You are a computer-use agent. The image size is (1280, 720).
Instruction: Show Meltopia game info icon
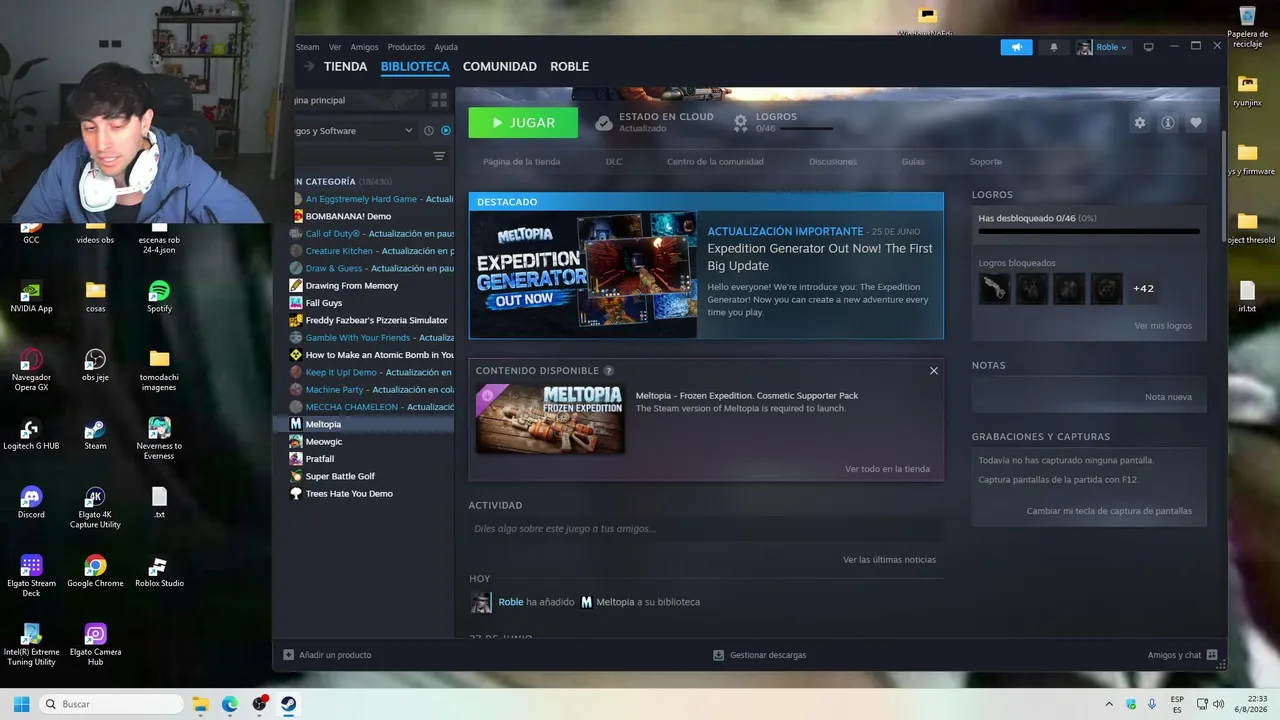(1168, 123)
